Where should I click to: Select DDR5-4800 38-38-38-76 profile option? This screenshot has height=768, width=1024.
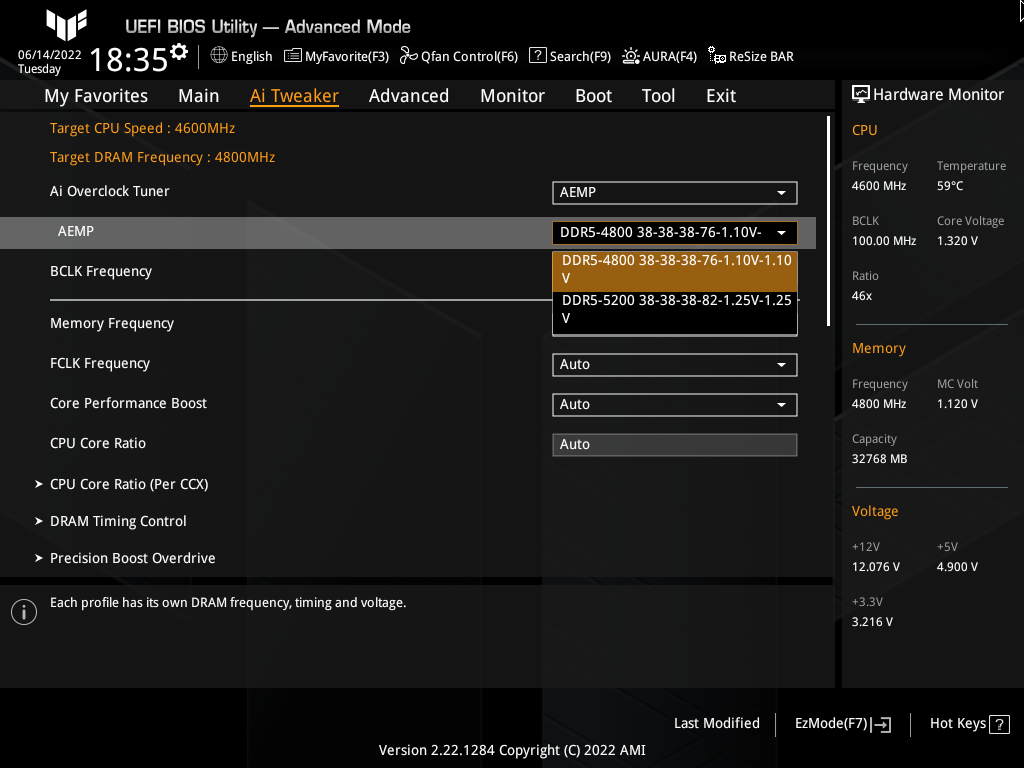coord(675,270)
